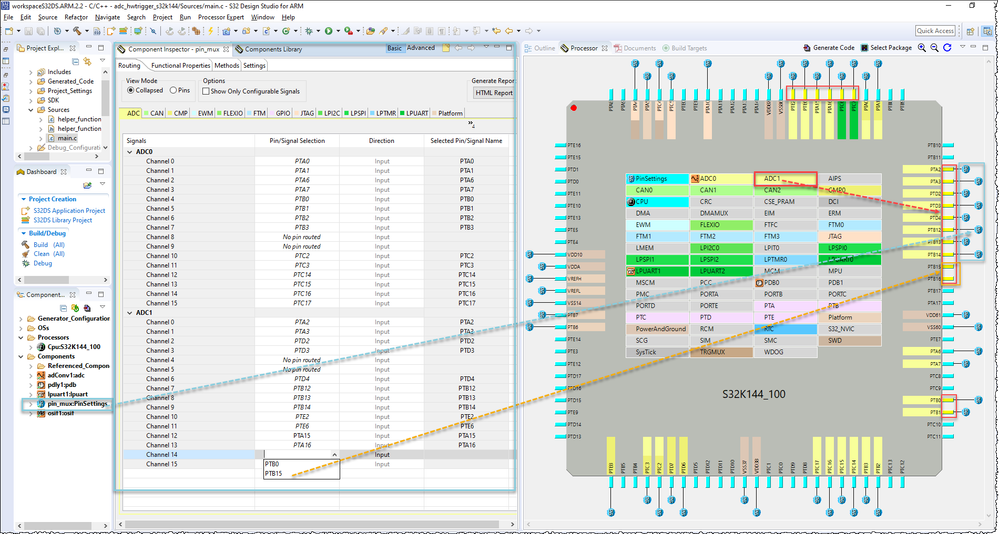The image size is (999, 534).
Task: Select adConv1:adc component
Action: tap(66, 375)
